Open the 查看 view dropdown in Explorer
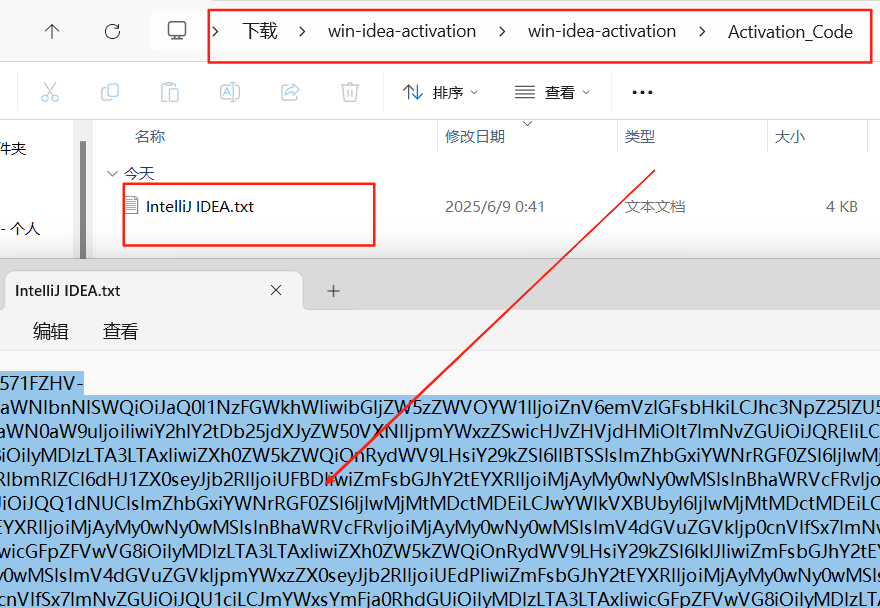Screen dimensions: 880x608 click(x=552, y=92)
